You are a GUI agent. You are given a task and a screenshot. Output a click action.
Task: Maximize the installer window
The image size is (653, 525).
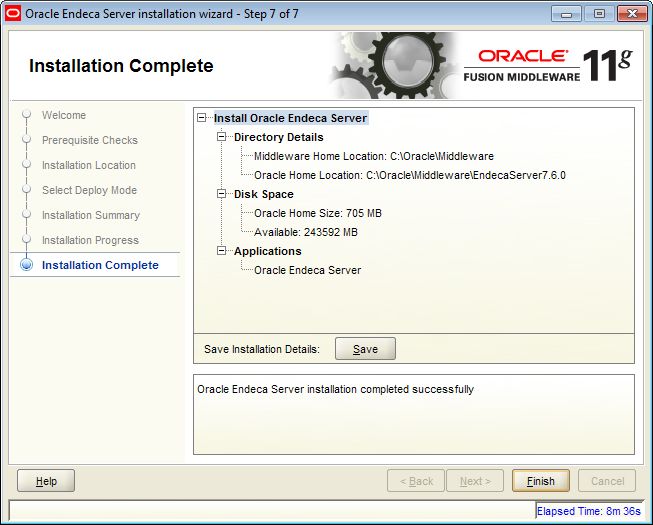tap(599, 14)
